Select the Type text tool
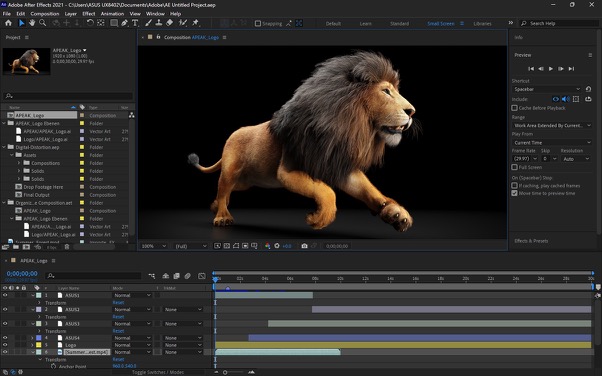 pos(135,23)
